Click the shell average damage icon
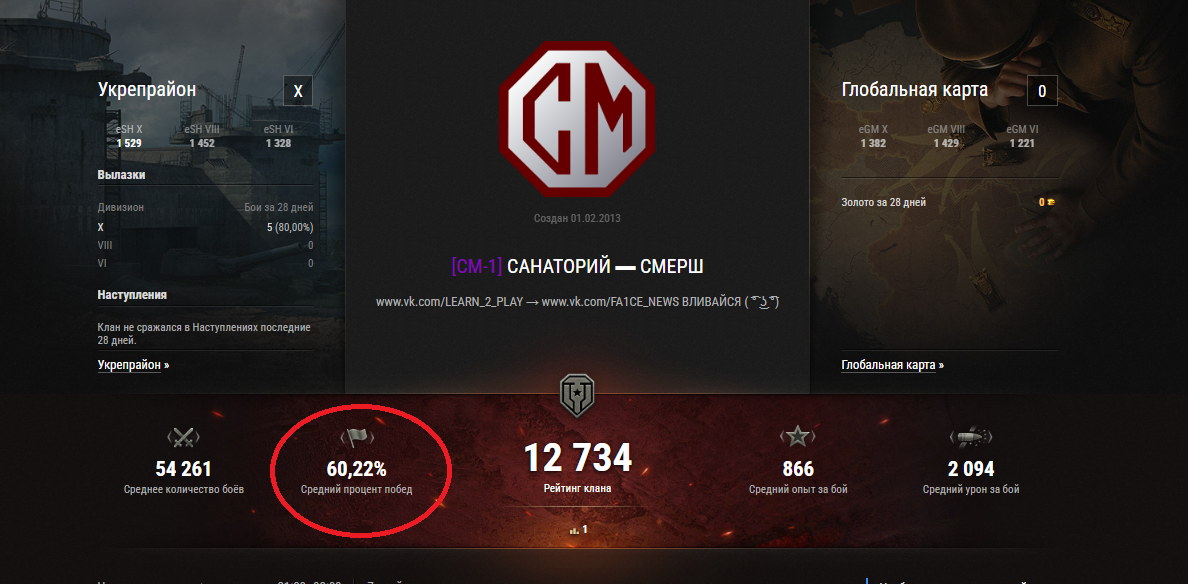The width and height of the screenshot is (1188, 584). [x=971, y=436]
